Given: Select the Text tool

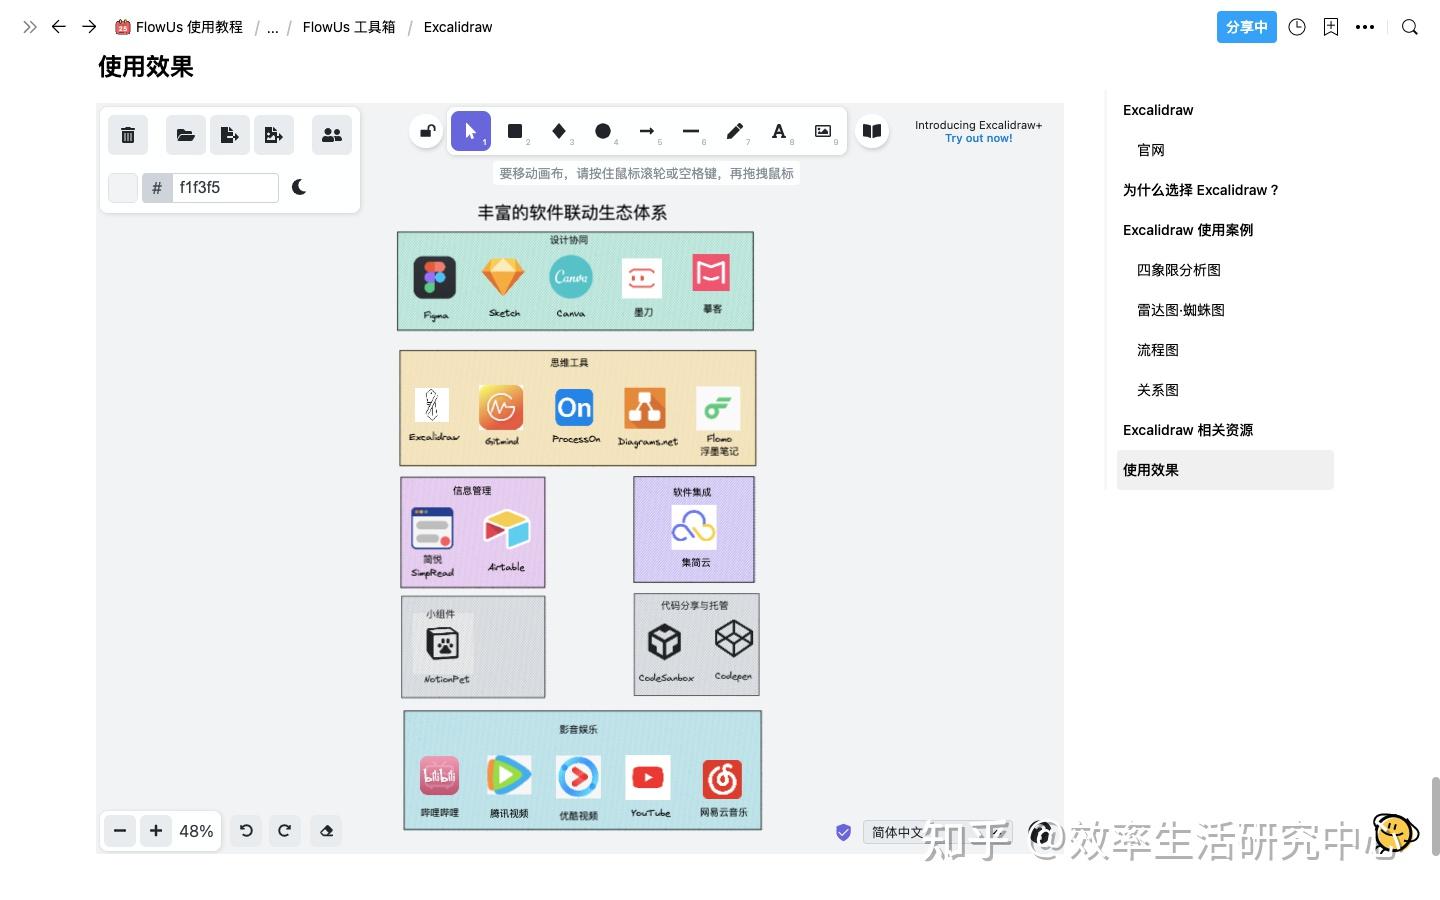Looking at the screenshot, I should pyautogui.click(x=779, y=131).
